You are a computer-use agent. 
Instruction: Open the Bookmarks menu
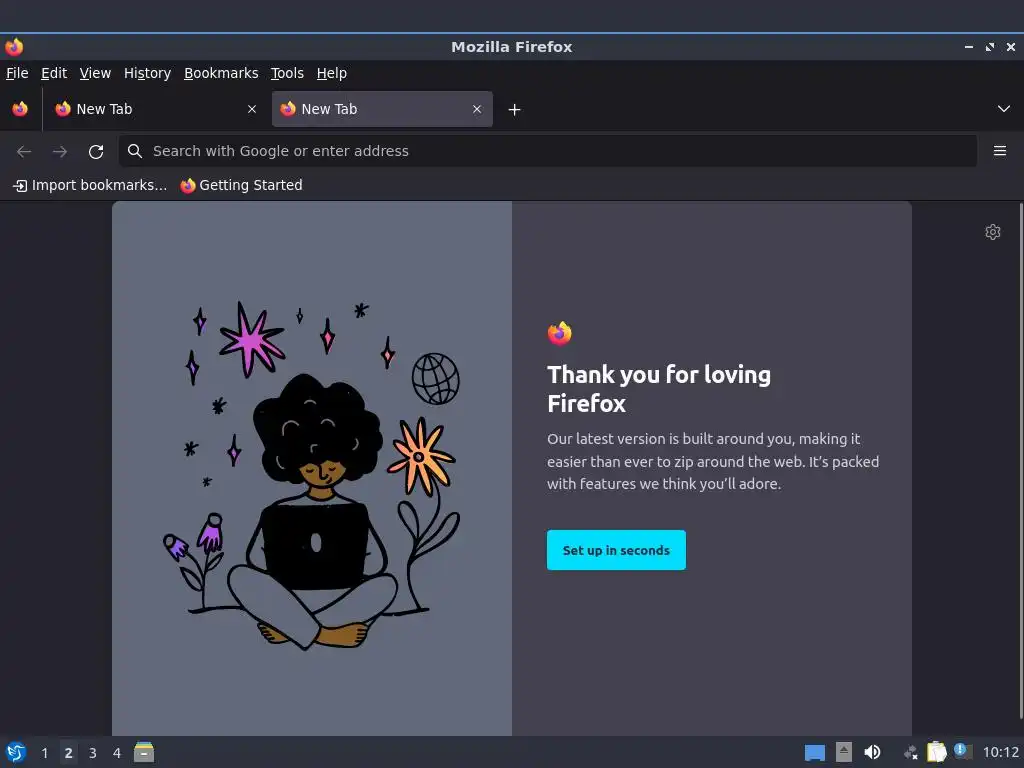coord(221,73)
